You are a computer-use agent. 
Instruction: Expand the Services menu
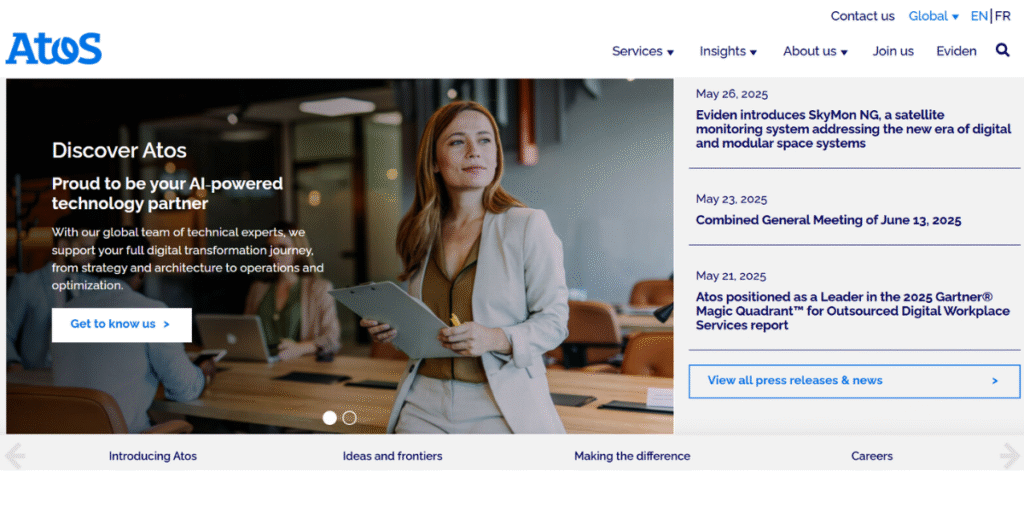tap(643, 51)
